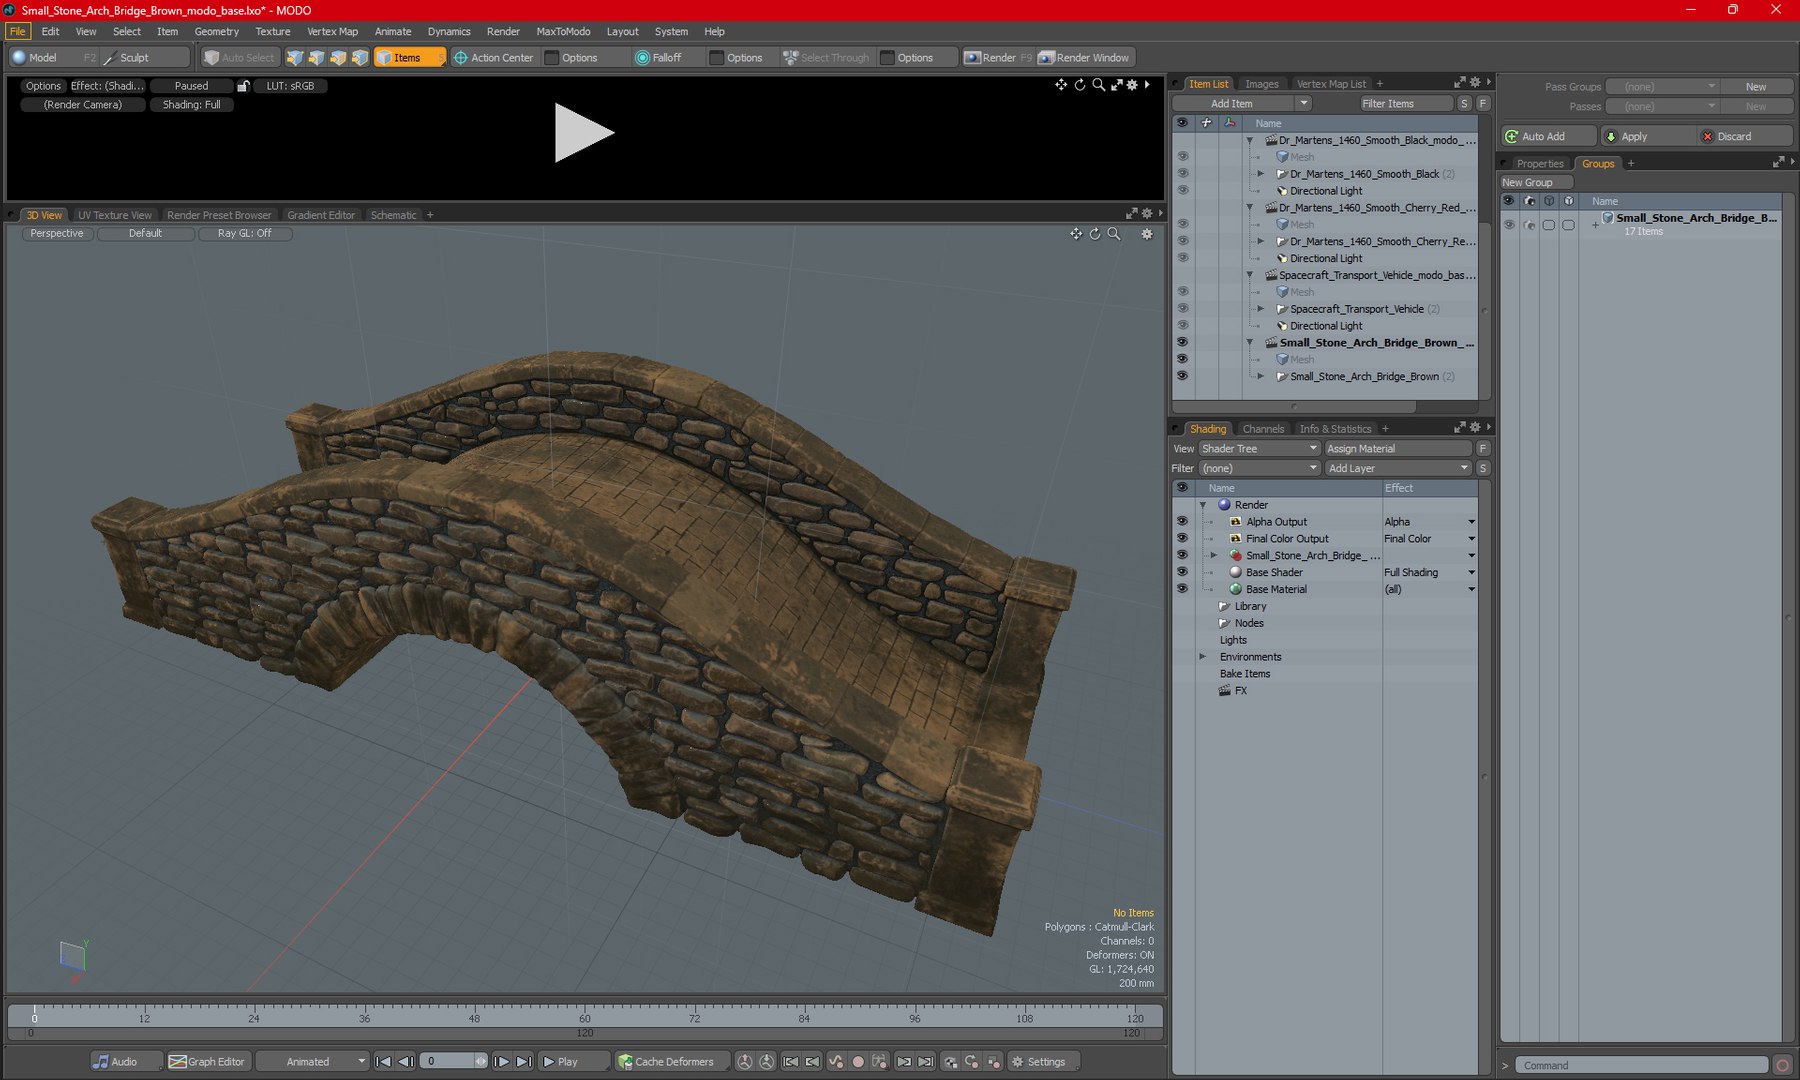The height and width of the screenshot is (1080, 1800).
Task: Click New Group button
Action: coord(1536,182)
